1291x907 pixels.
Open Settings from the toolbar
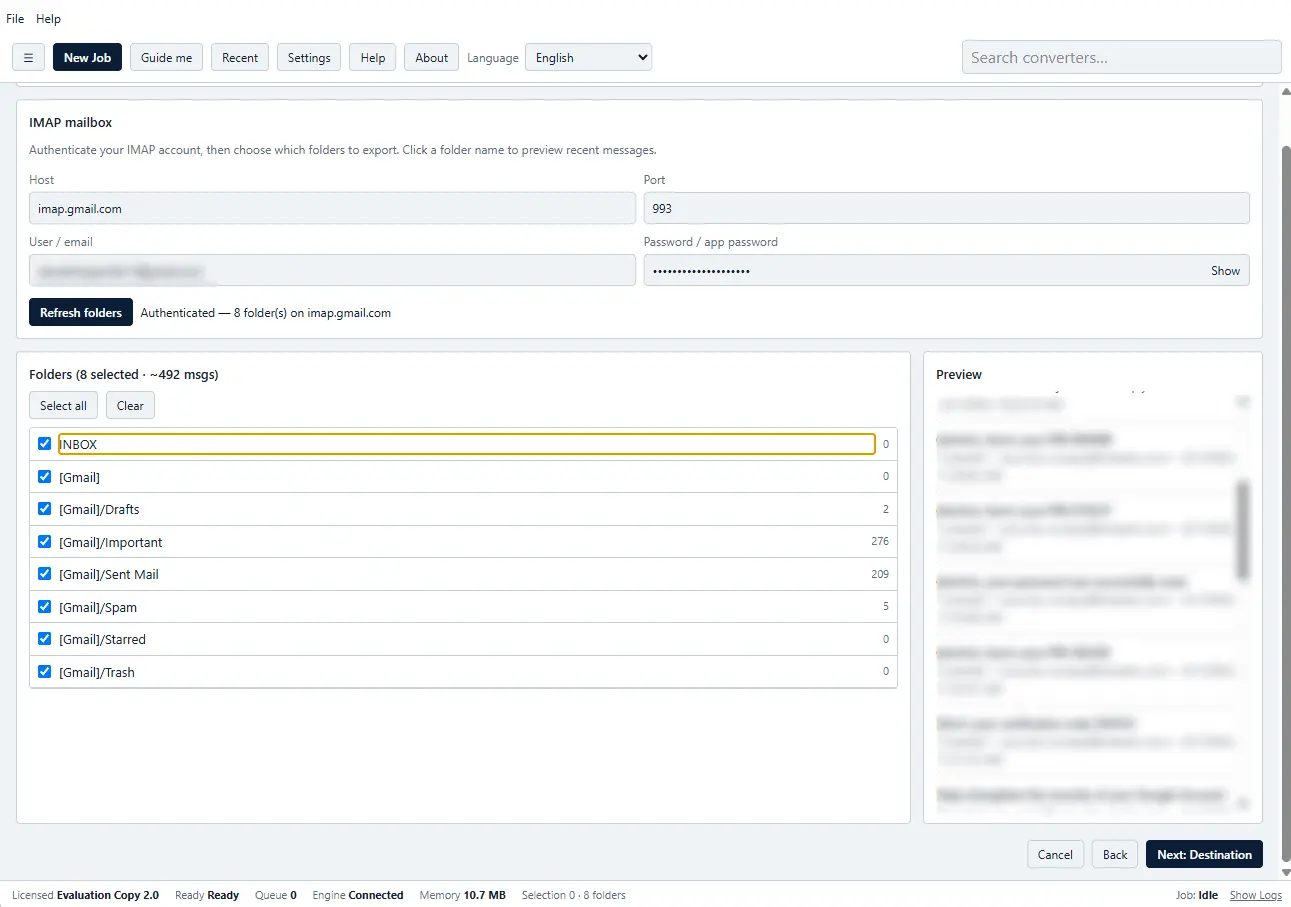coord(309,57)
